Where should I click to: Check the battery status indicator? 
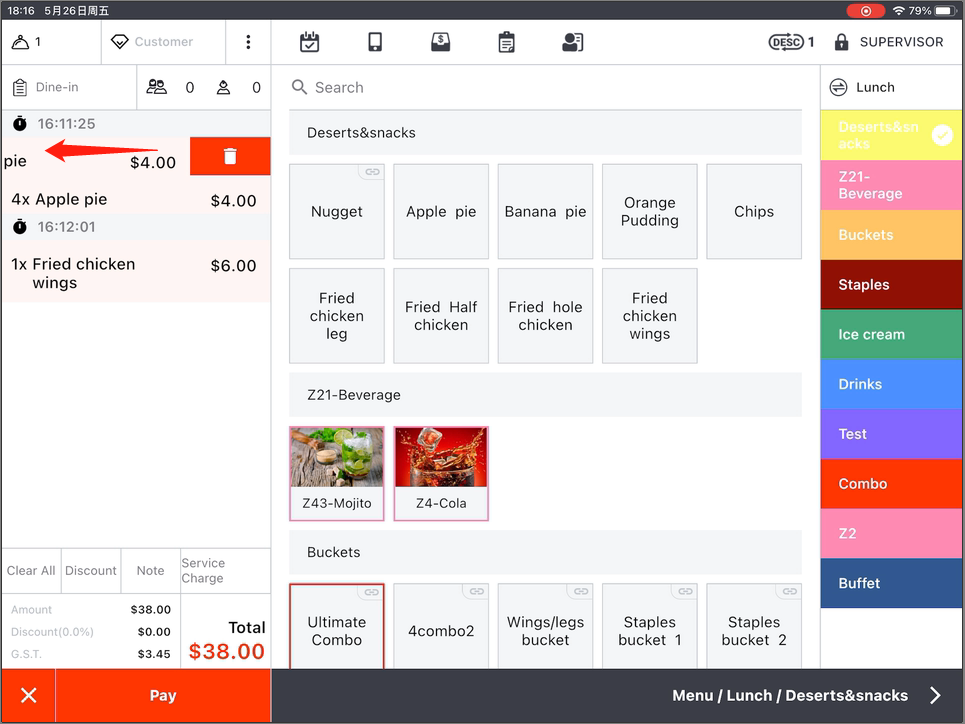(945, 10)
